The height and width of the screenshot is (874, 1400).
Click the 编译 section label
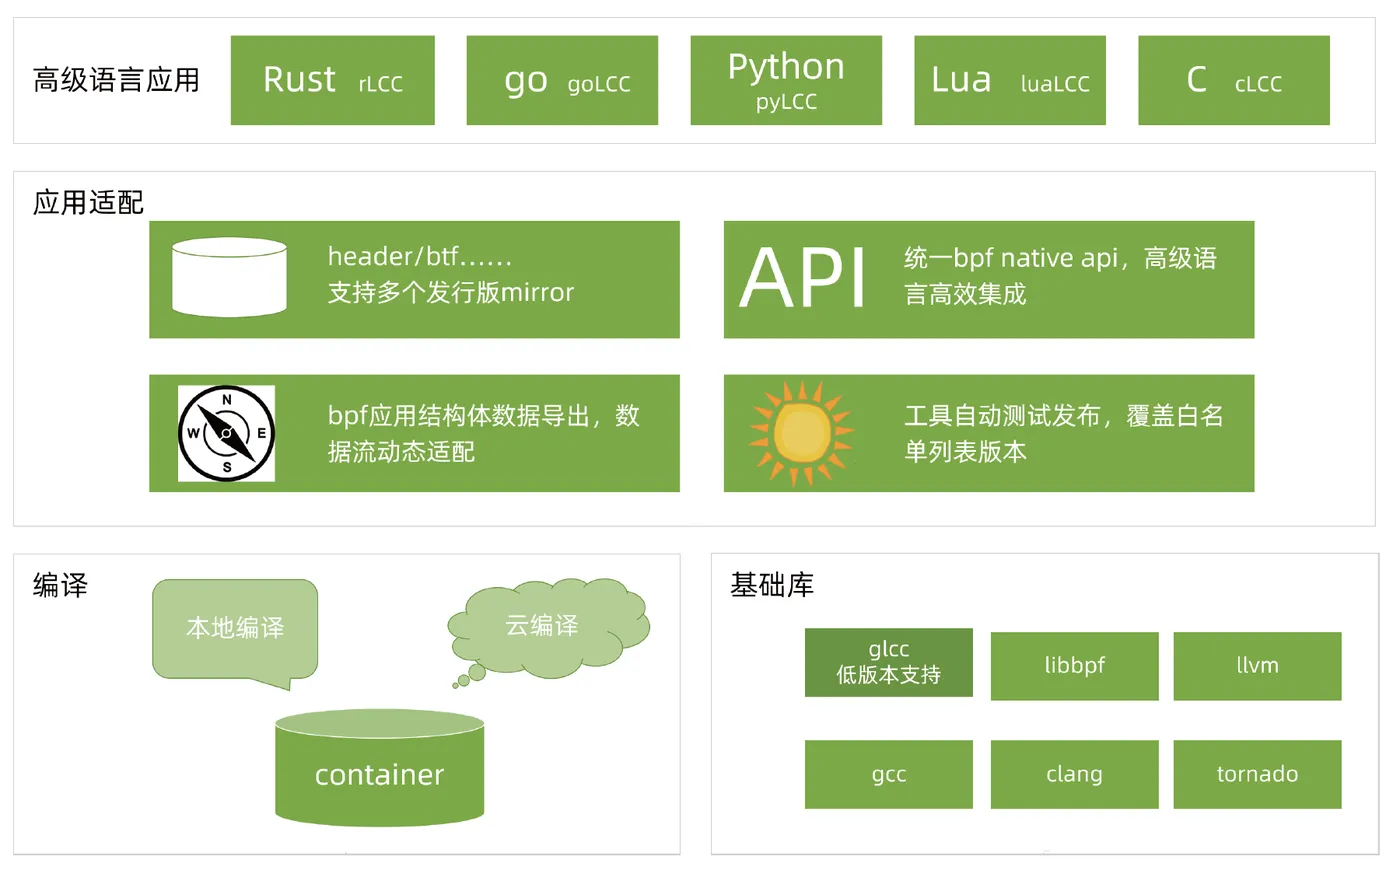(x=60, y=585)
